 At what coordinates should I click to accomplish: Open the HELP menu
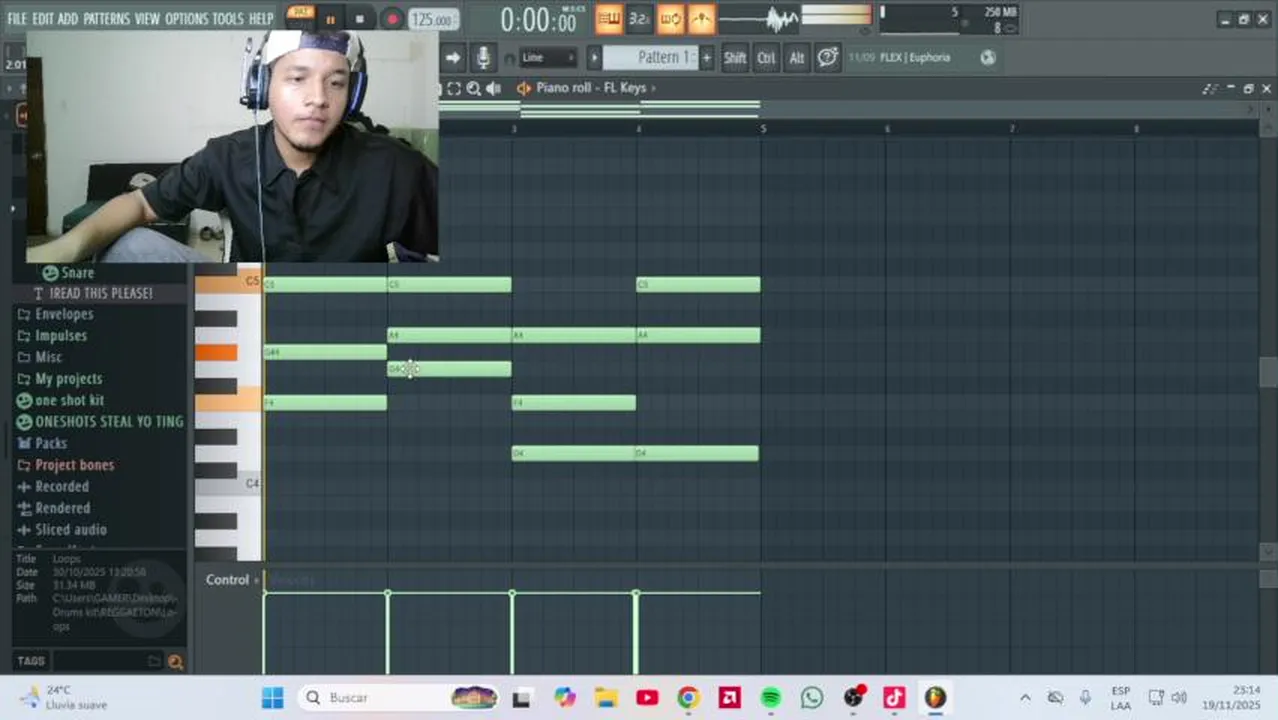coord(260,19)
